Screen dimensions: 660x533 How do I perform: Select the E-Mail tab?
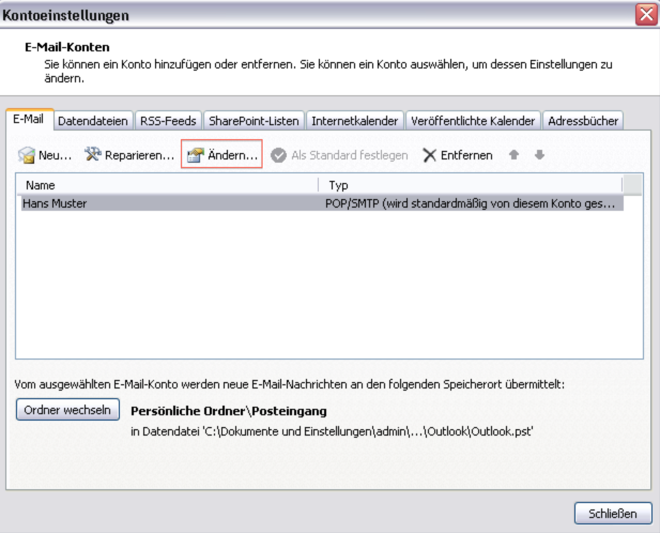coord(28,120)
